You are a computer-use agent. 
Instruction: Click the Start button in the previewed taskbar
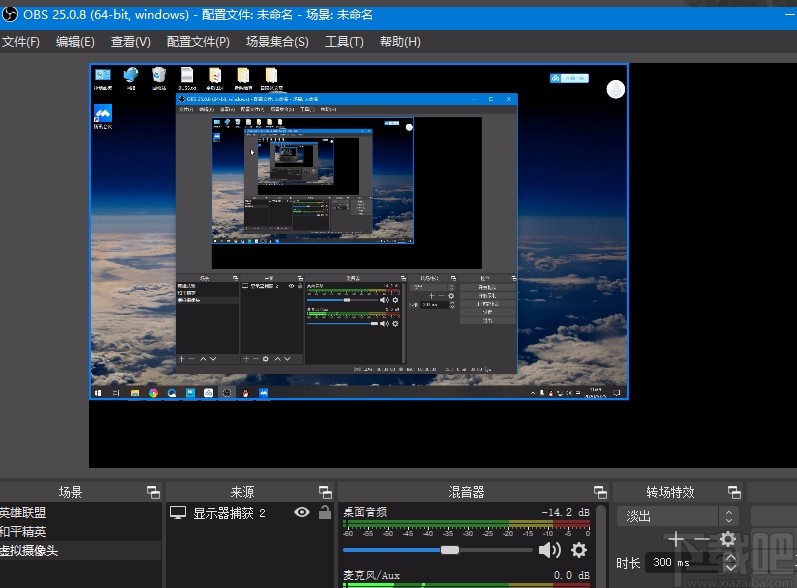pos(98,393)
